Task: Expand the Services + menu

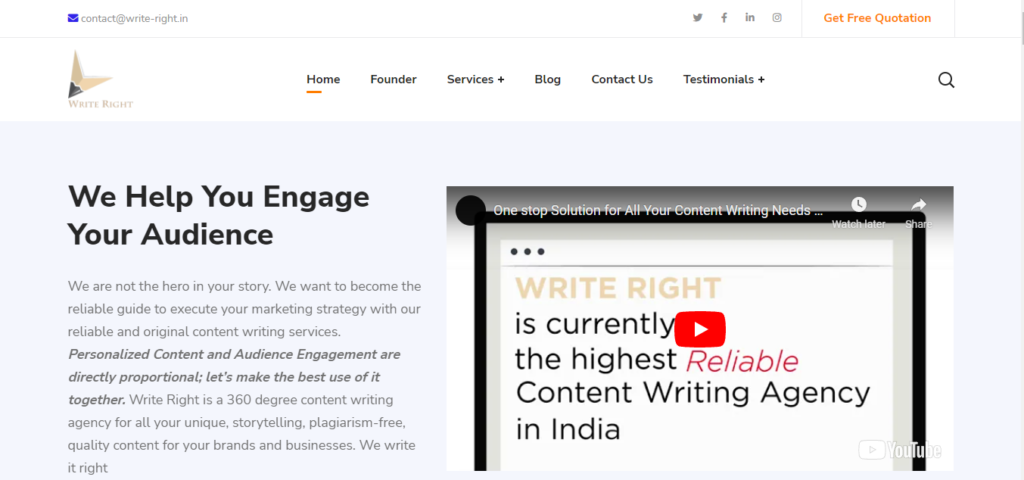Action: tap(475, 80)
